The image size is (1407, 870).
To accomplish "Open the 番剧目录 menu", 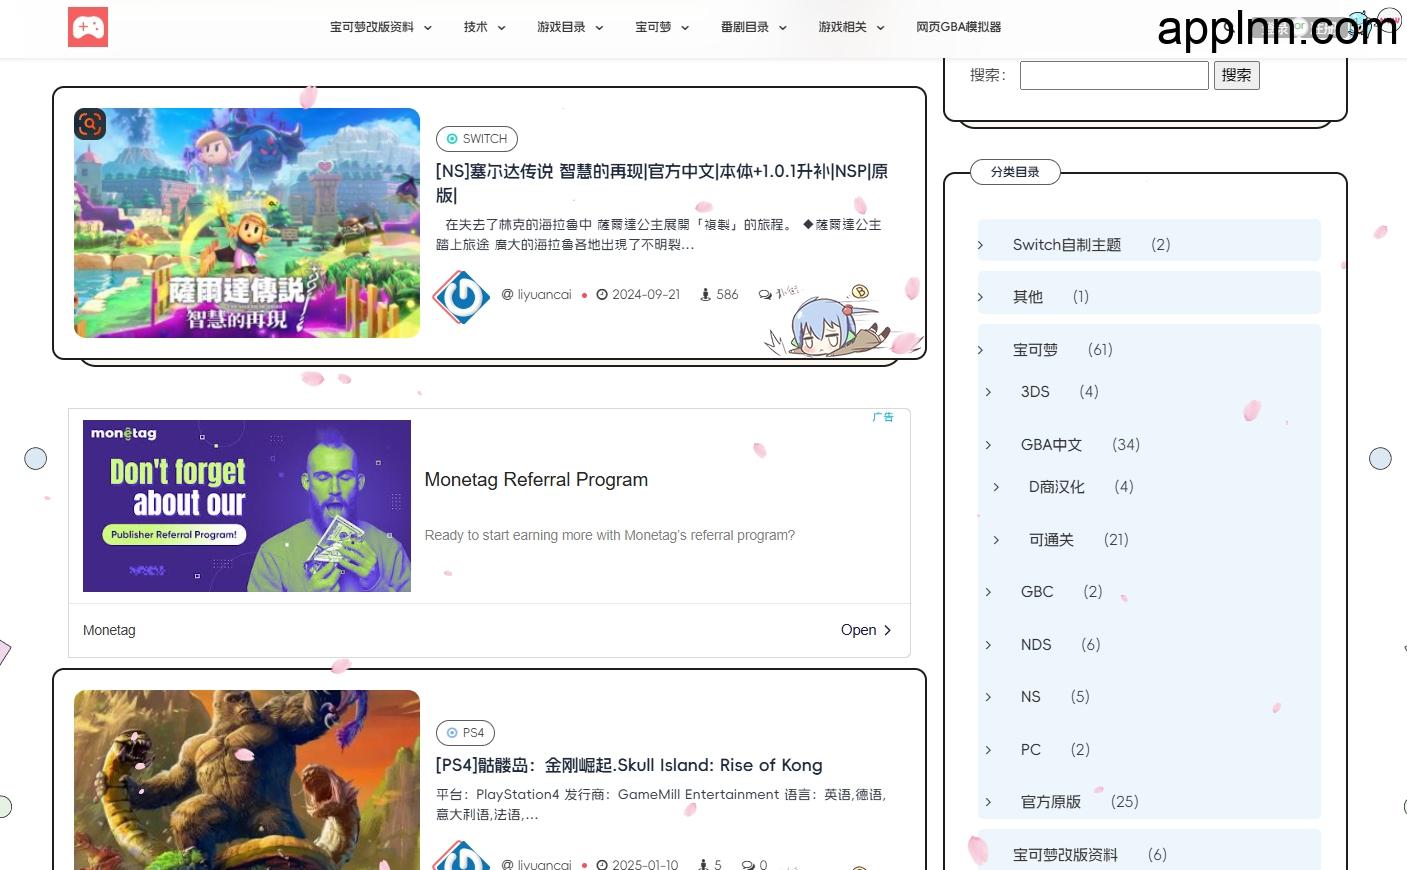I will (745, 27).
